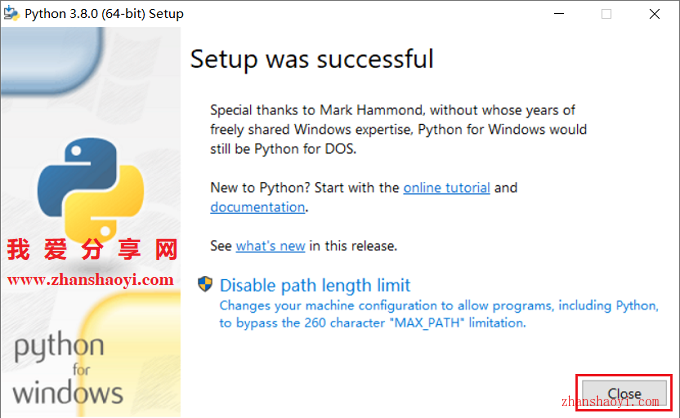Click the red Chinese characters watermark
This screenshot has height=418, width=680.
coord(92,250)
